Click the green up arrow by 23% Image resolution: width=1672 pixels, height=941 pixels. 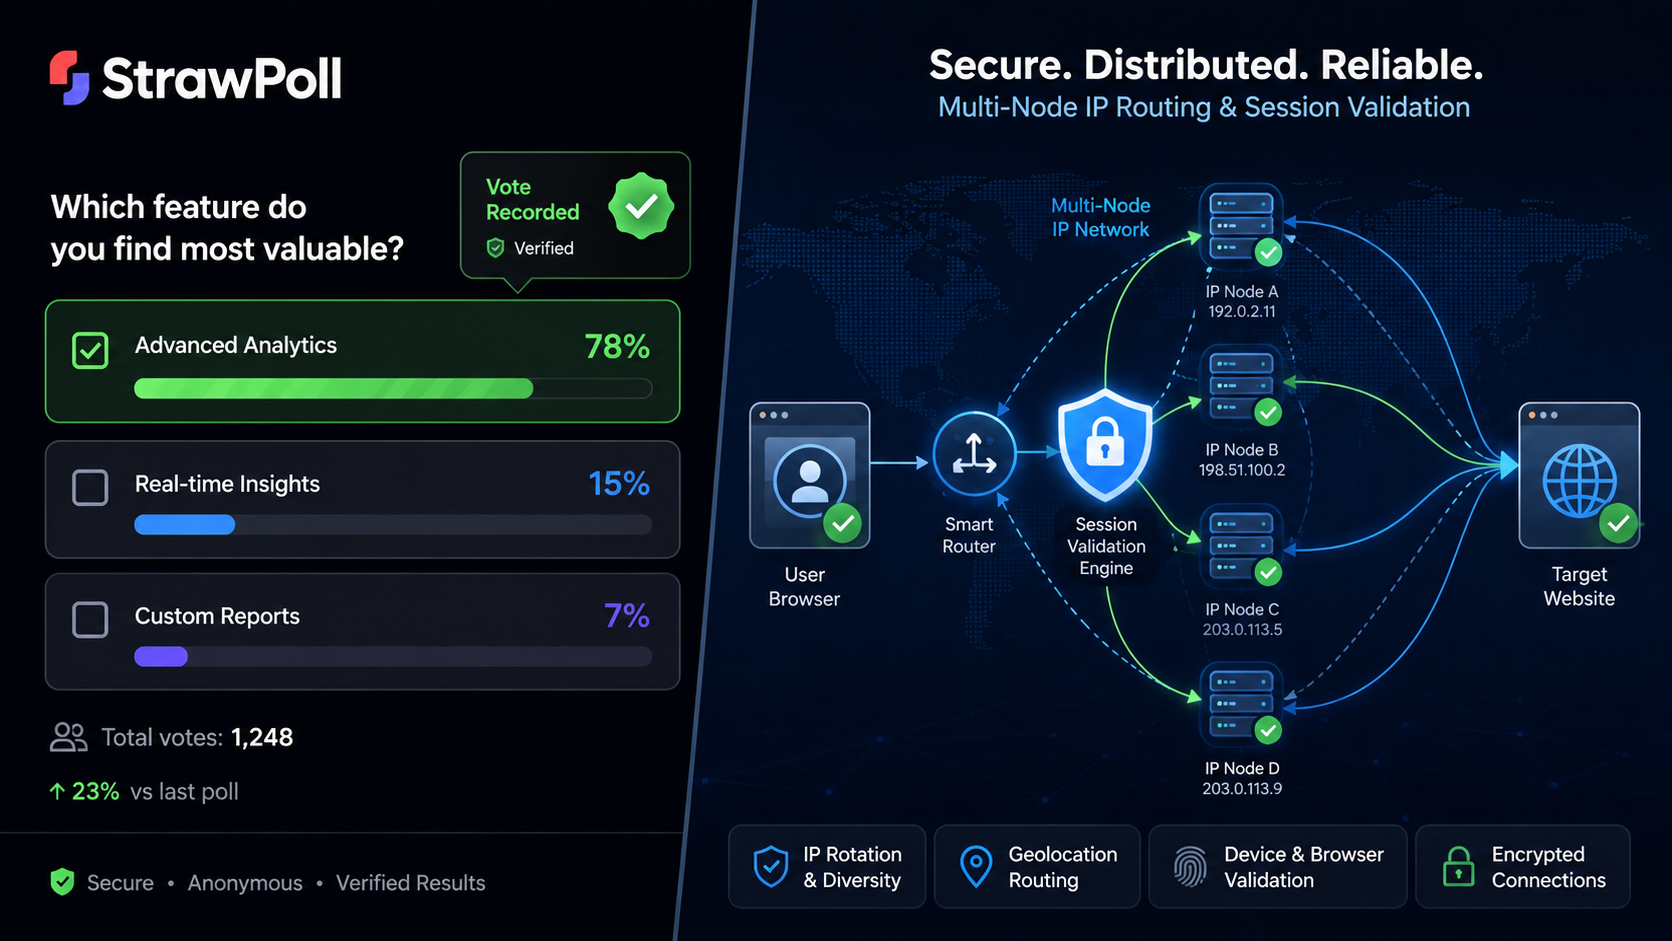[x=57, y=791]
